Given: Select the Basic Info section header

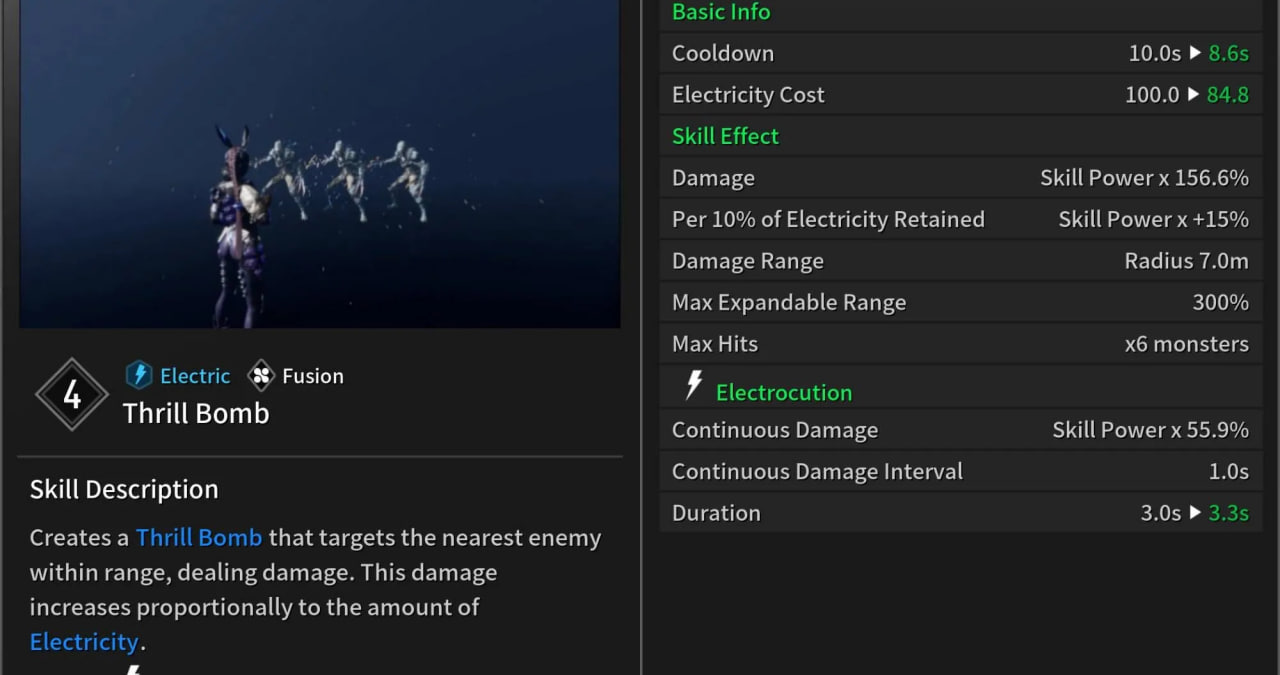Looking at the screenshot, I should click(721, 12).
